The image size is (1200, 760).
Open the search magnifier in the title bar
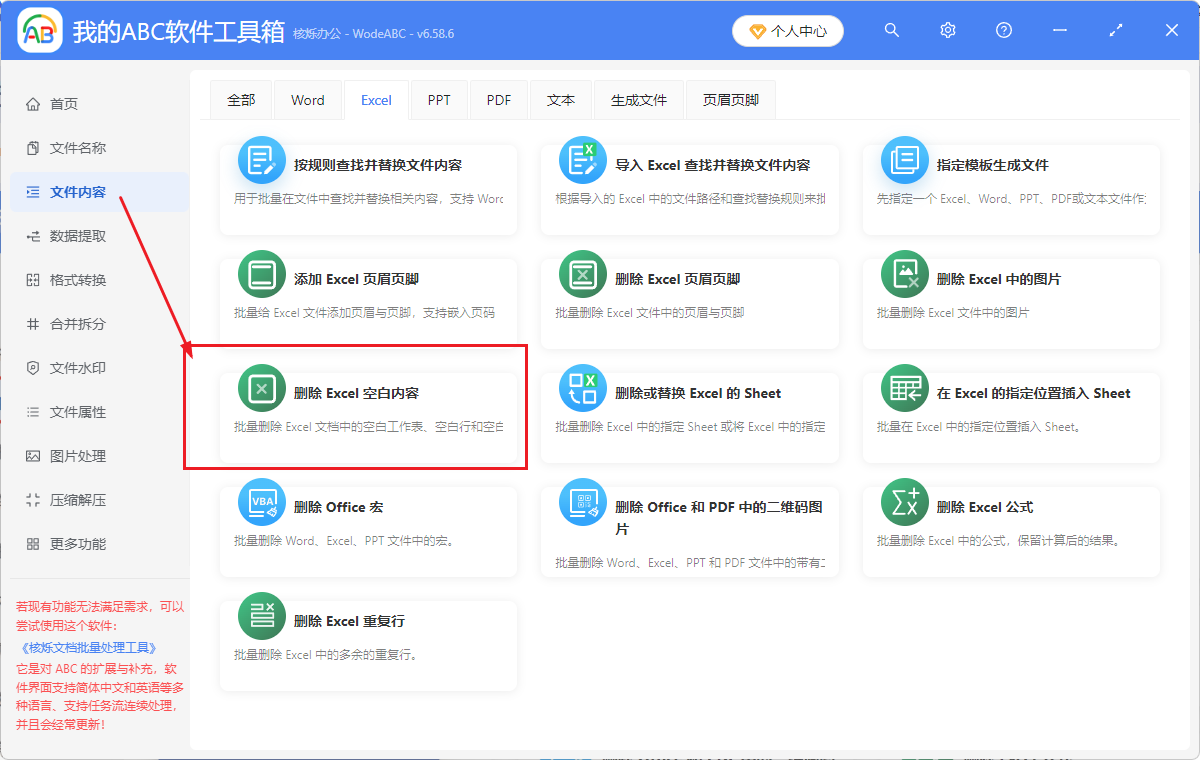click(891, 30)
